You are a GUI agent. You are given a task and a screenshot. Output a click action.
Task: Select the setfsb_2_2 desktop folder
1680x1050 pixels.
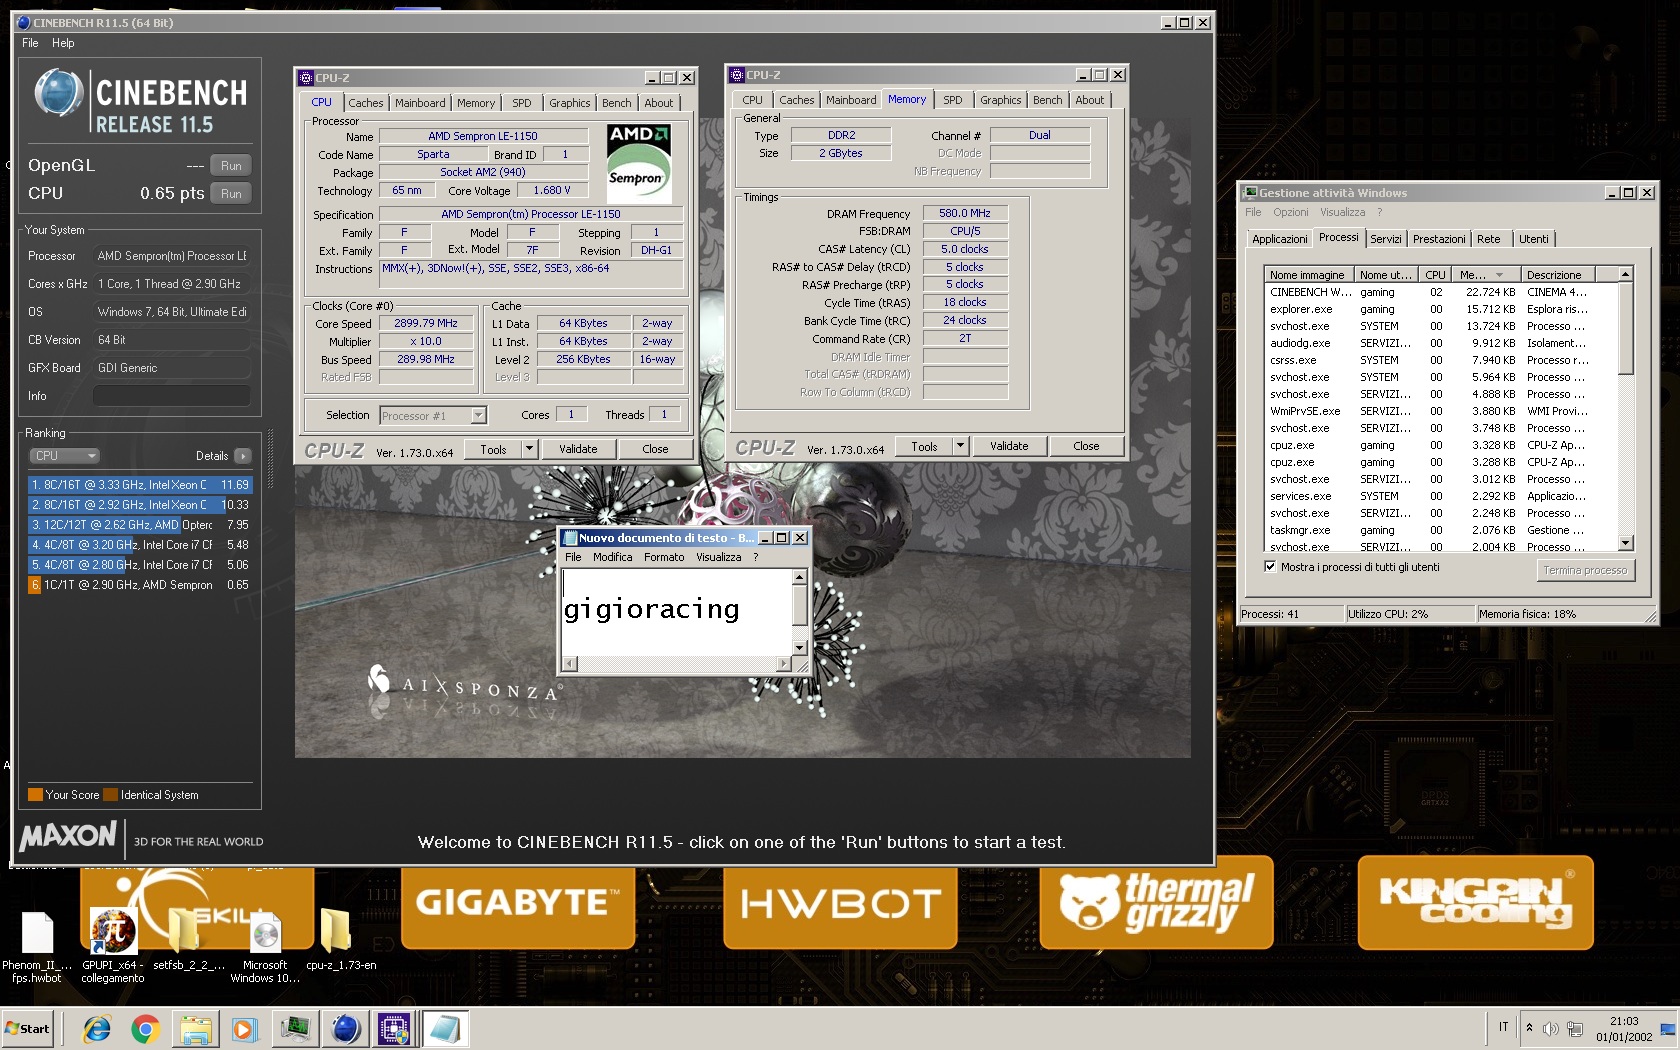point(187,941)
